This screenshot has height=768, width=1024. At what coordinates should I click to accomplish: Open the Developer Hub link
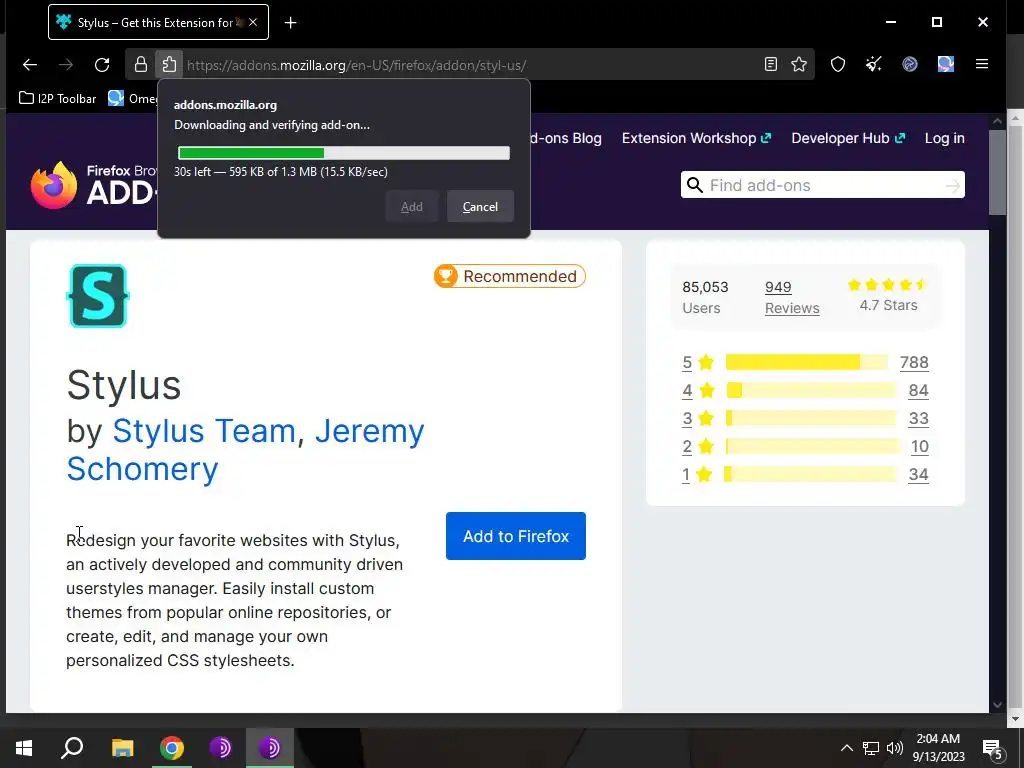[x=848, y=138]
